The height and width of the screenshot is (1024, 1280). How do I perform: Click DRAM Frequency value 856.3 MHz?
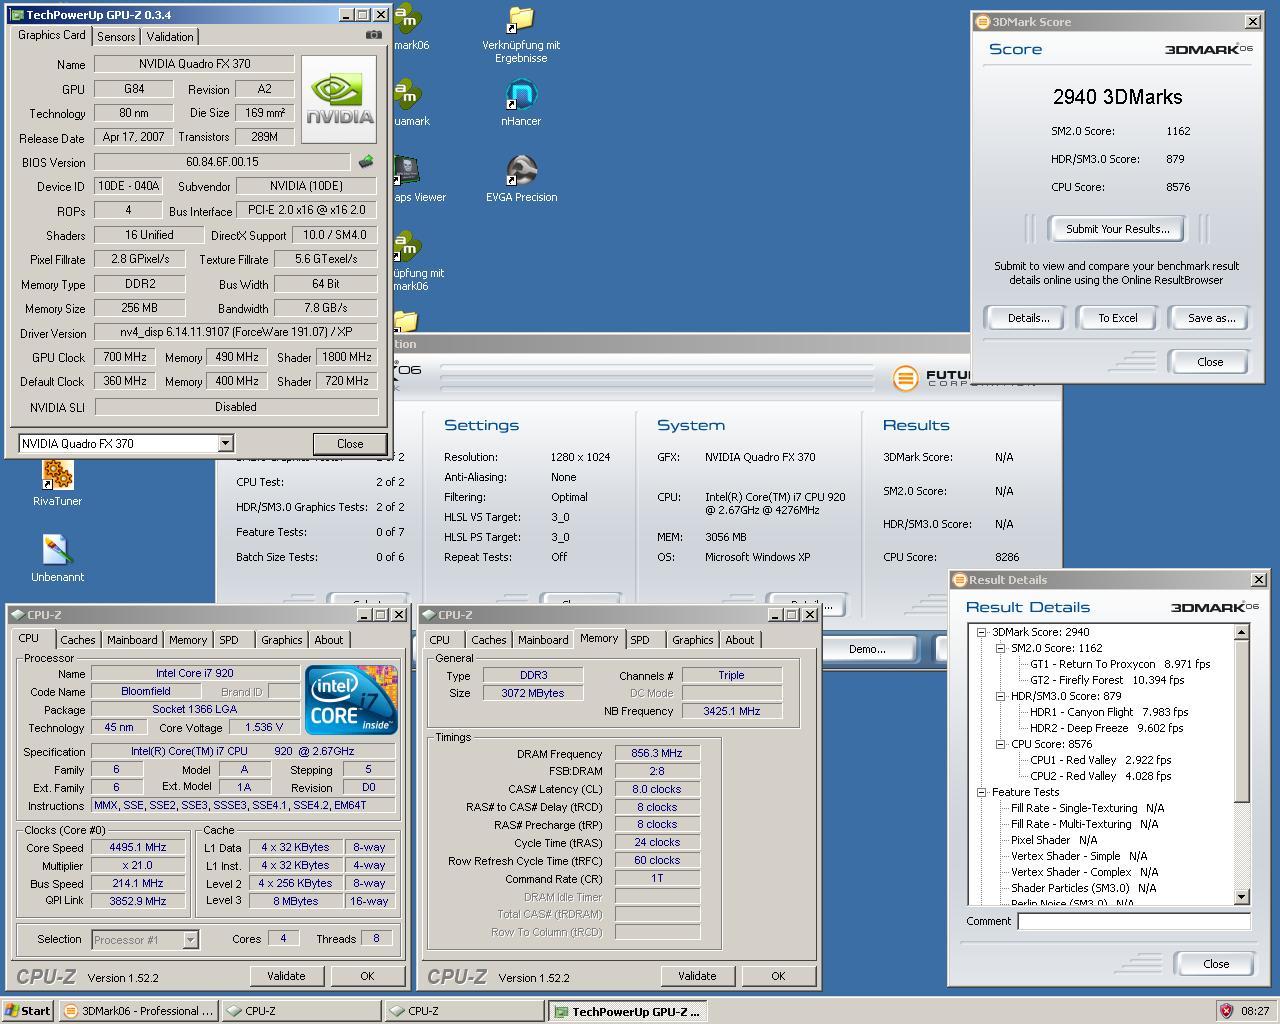point(657,753)
